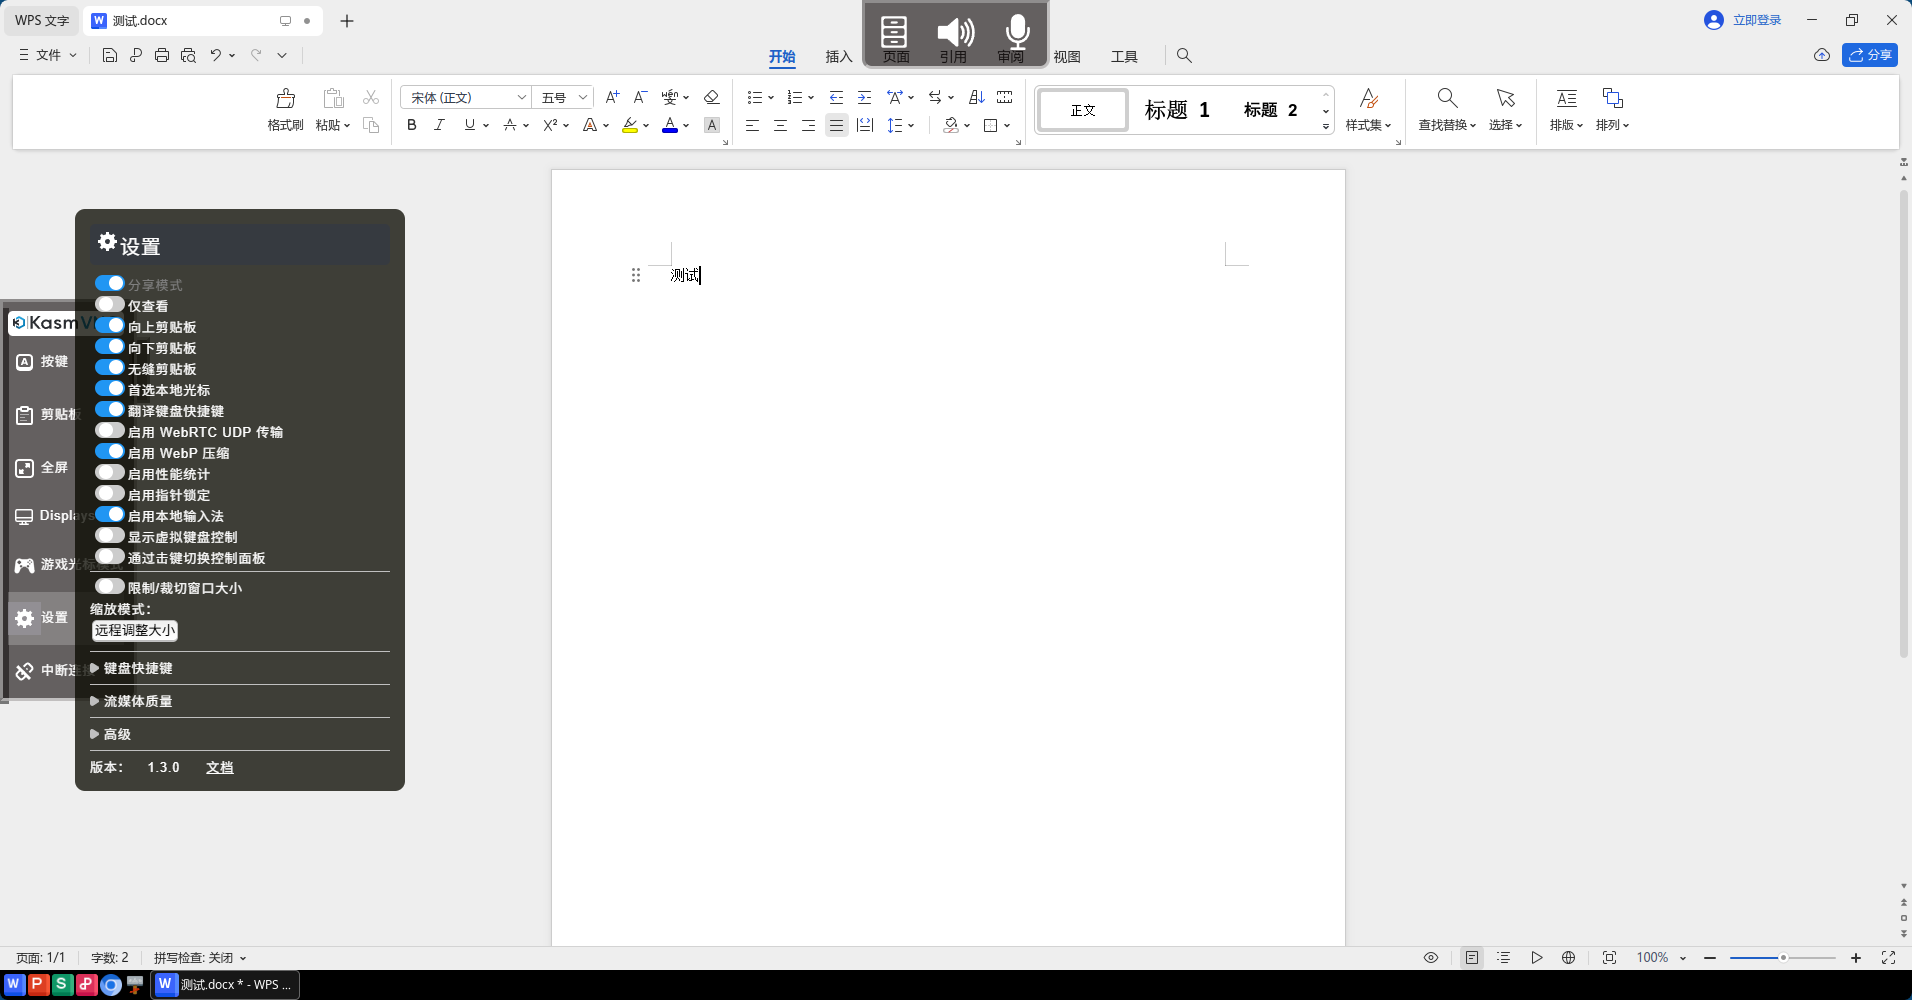Screen dimensions: 1912x1000
Task: Open the 文档 documentation link in settings
Action: (220, 767)
